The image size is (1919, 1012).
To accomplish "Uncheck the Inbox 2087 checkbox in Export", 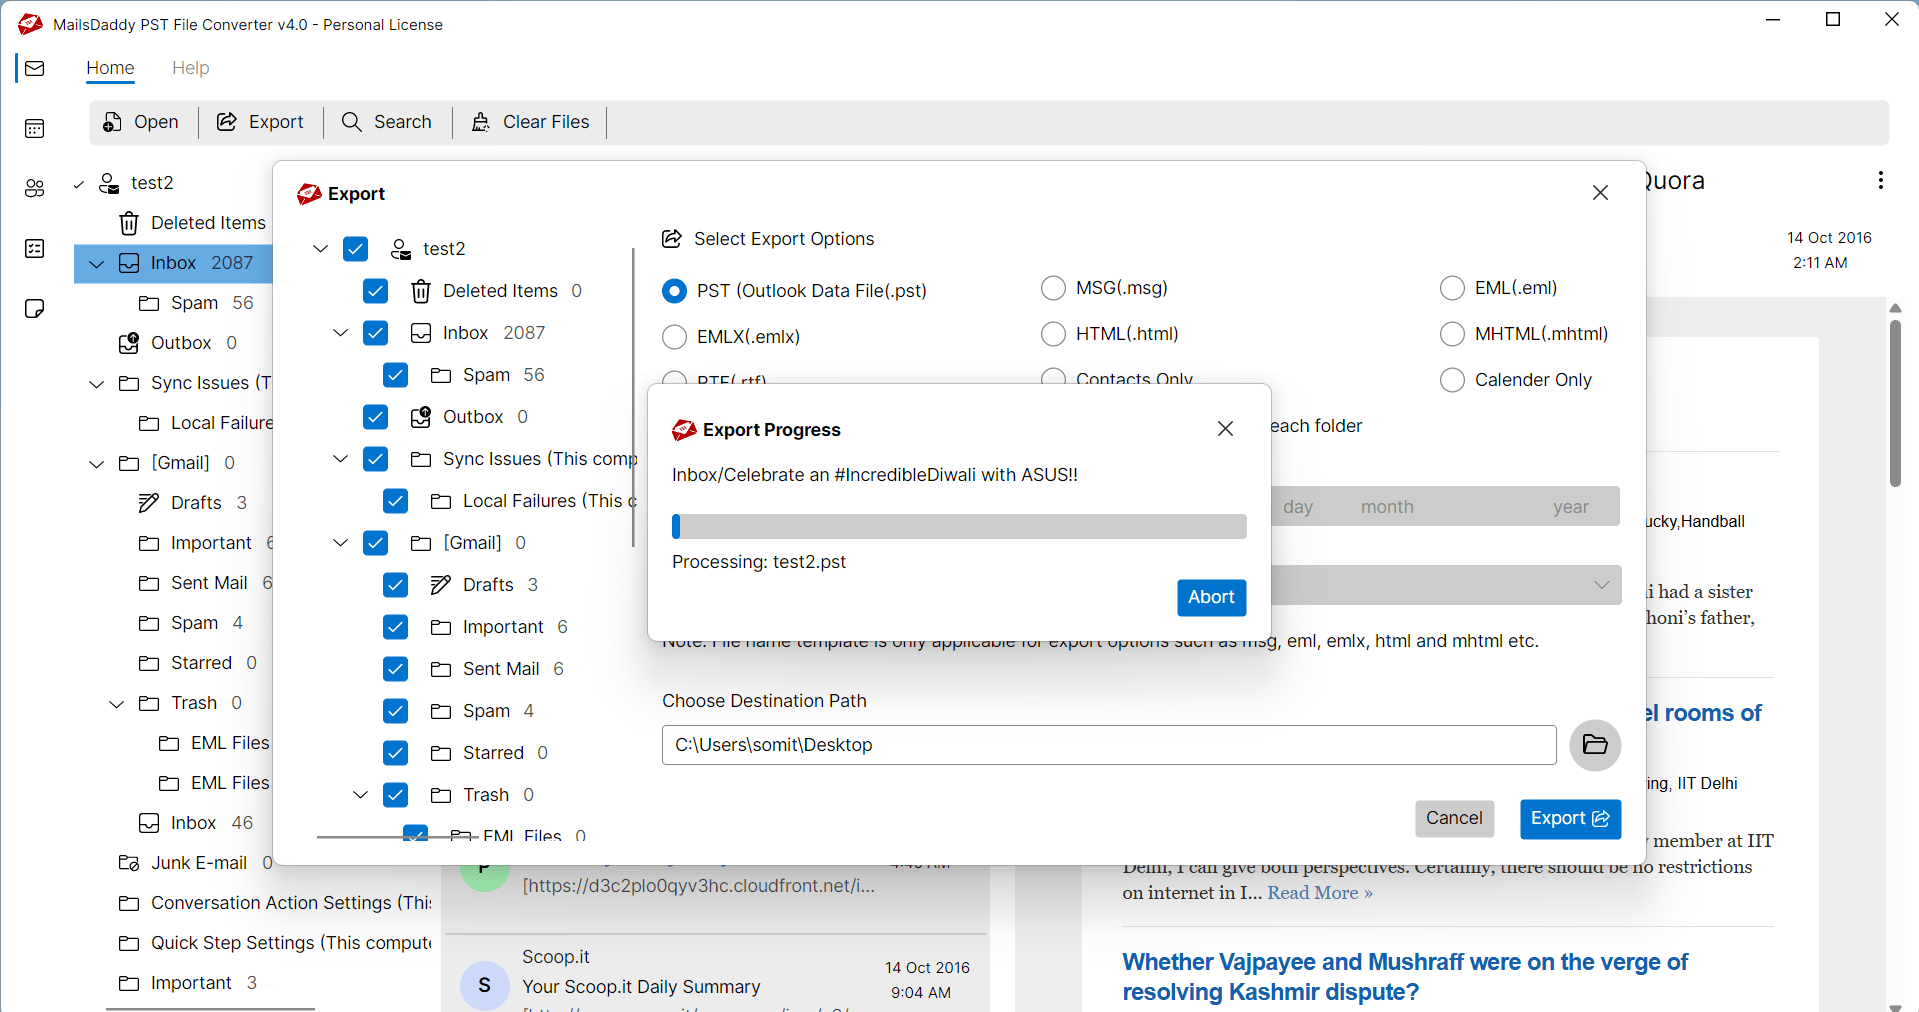I will [x=375, y=333].
